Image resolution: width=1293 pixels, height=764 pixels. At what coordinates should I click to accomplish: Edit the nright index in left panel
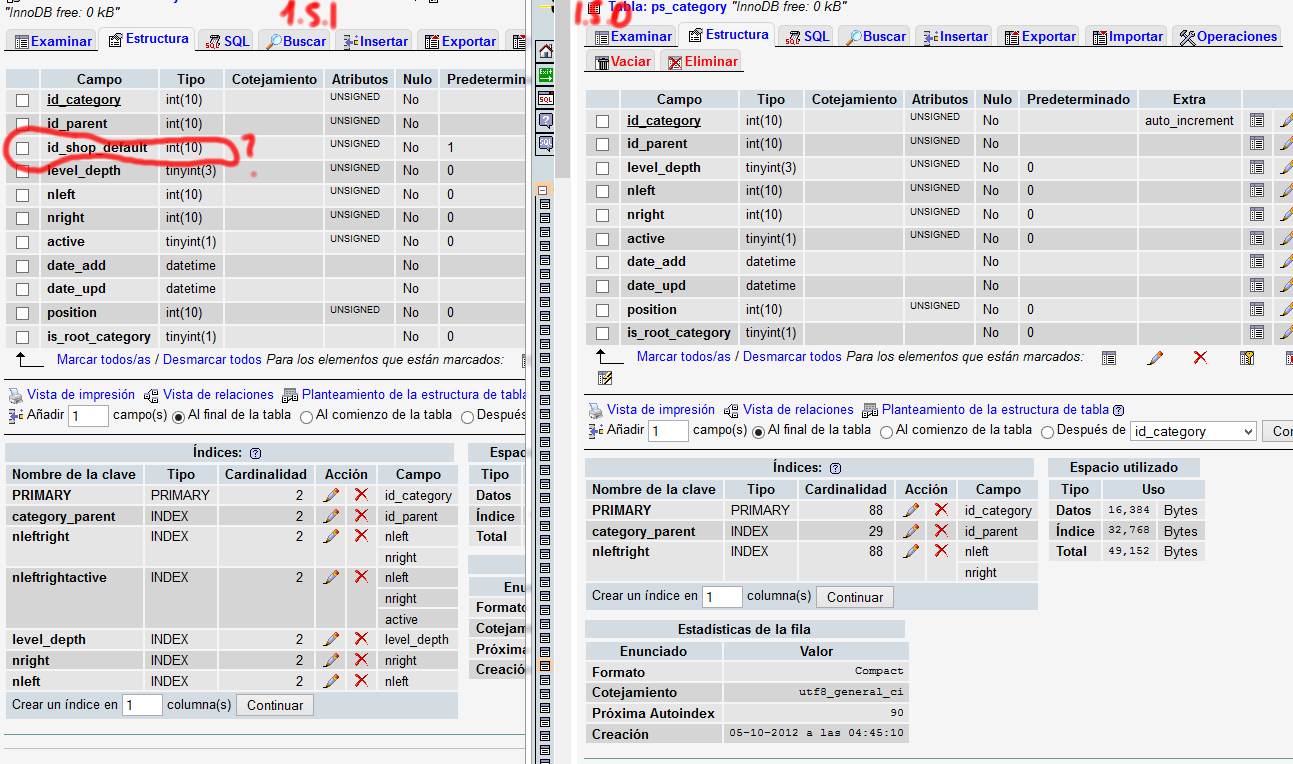point(331,660)
